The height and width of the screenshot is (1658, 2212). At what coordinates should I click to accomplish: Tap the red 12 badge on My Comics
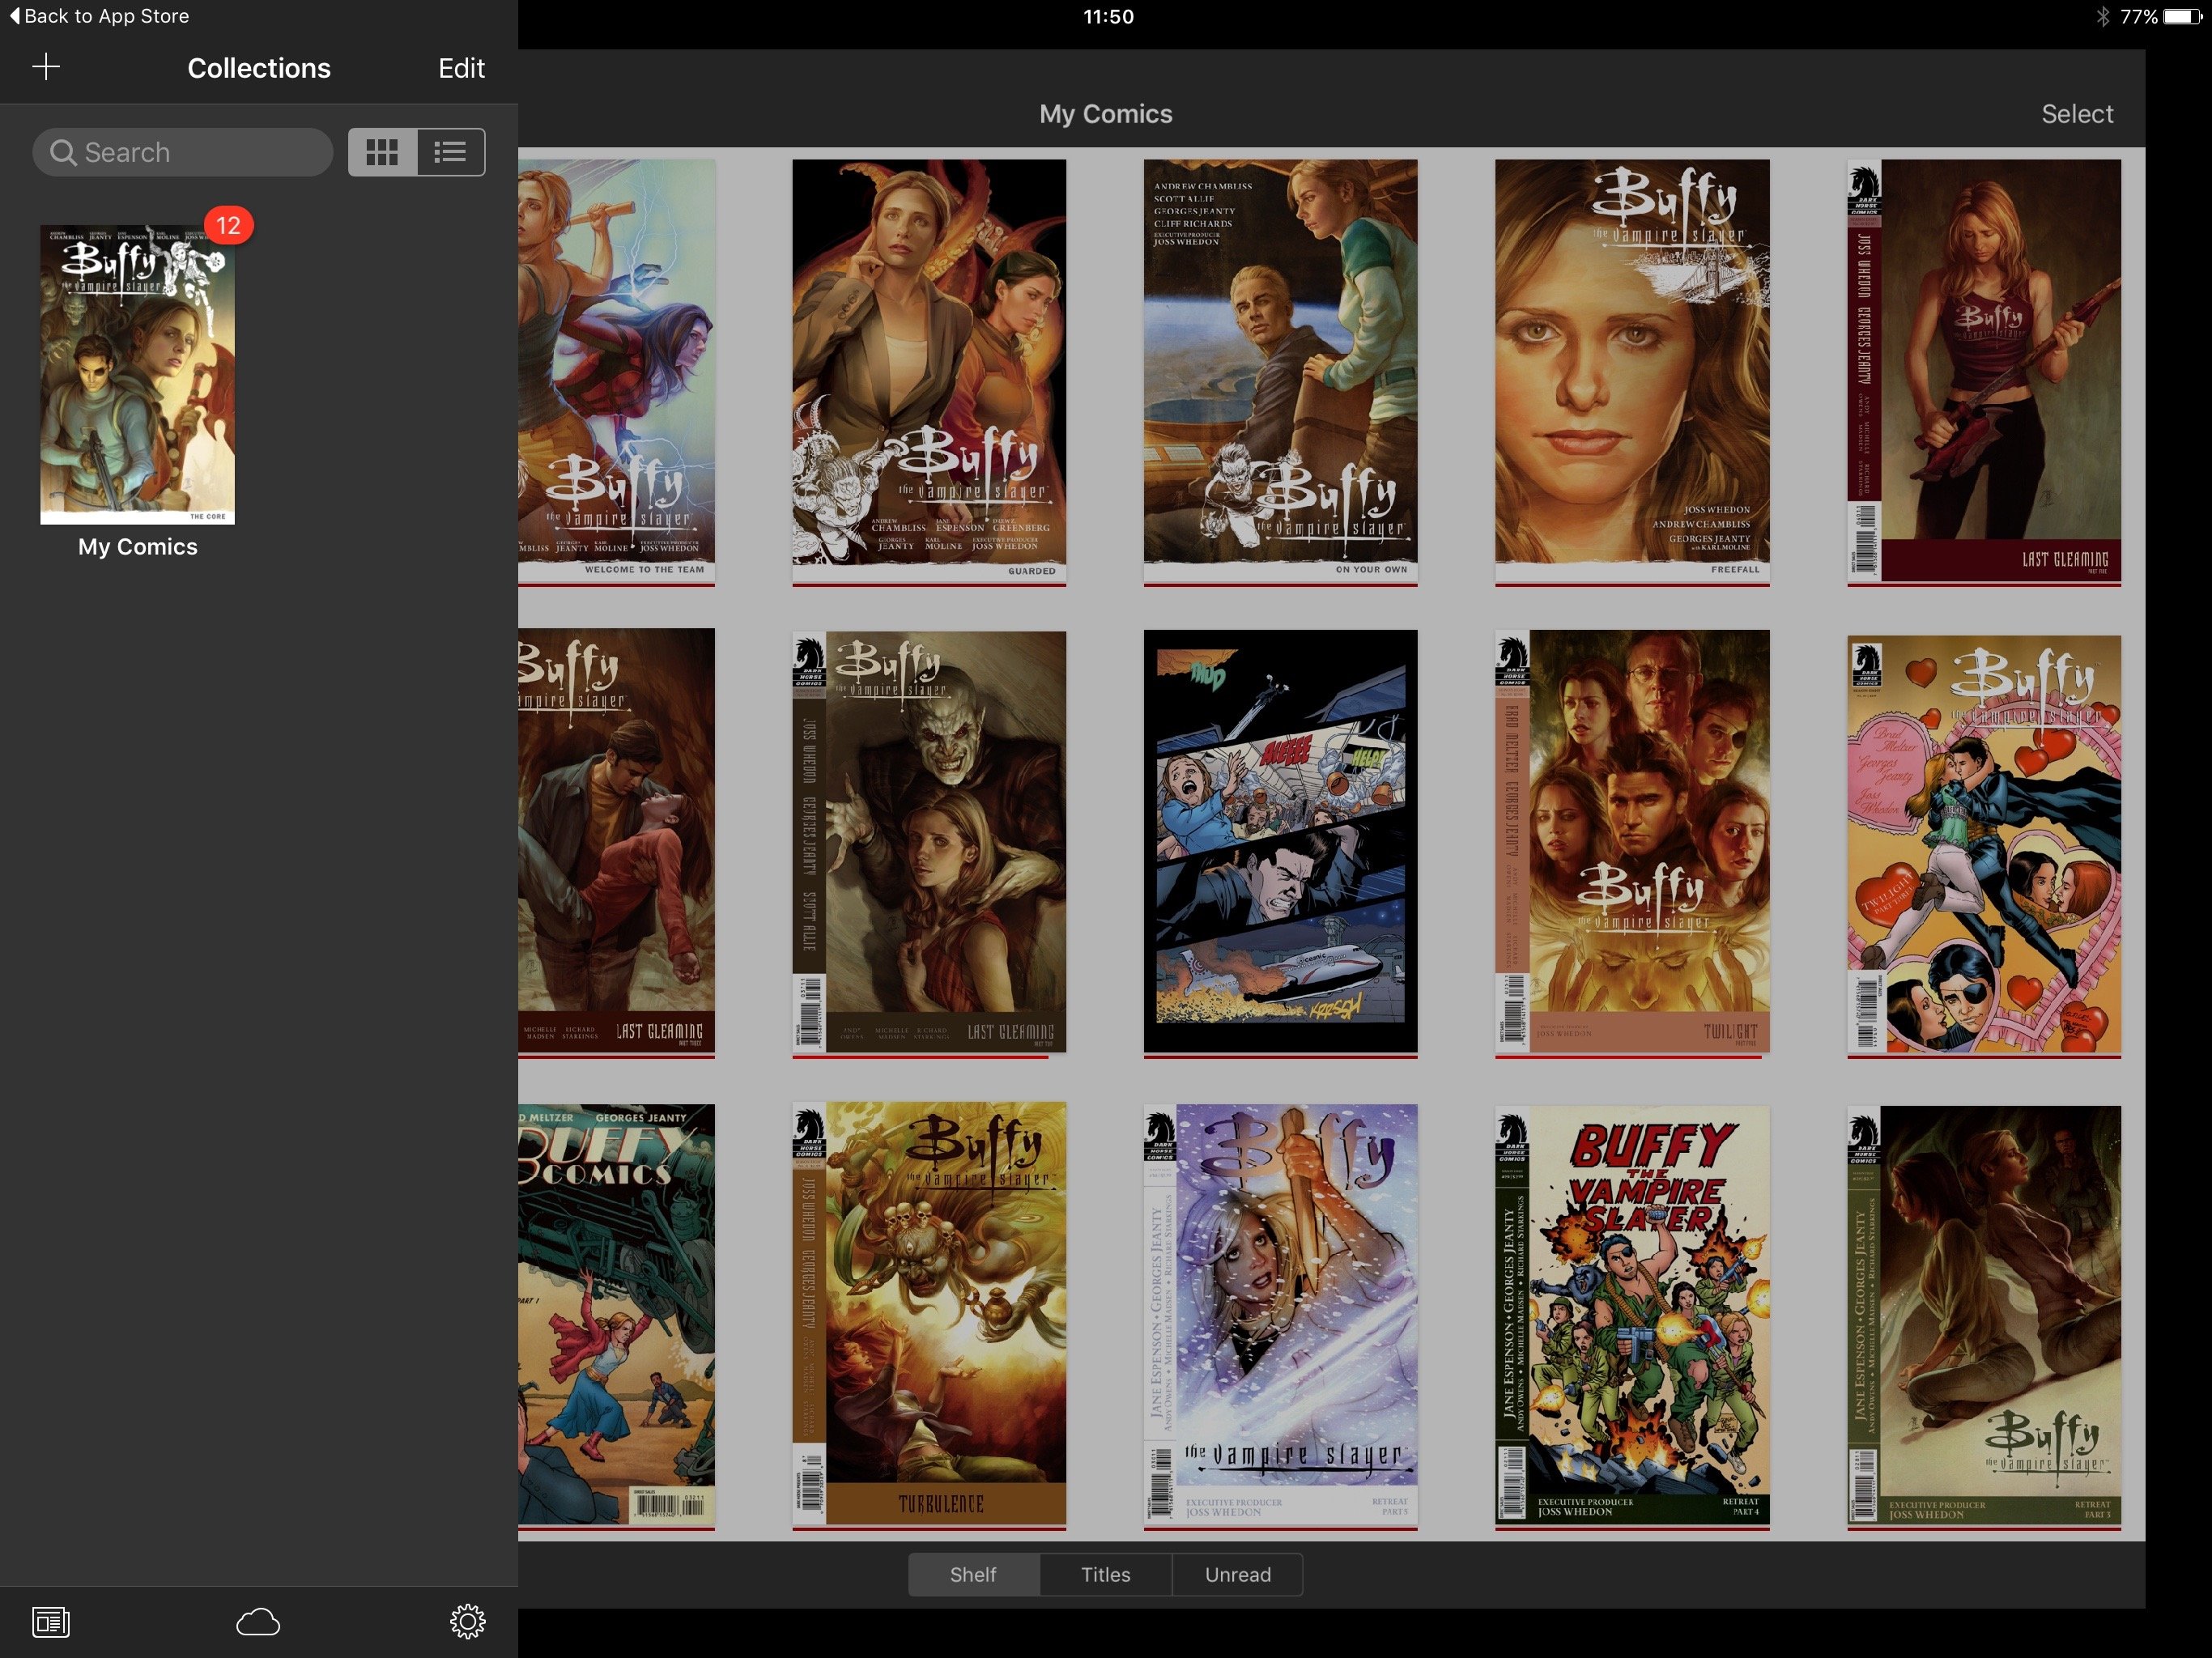point(229,225)
